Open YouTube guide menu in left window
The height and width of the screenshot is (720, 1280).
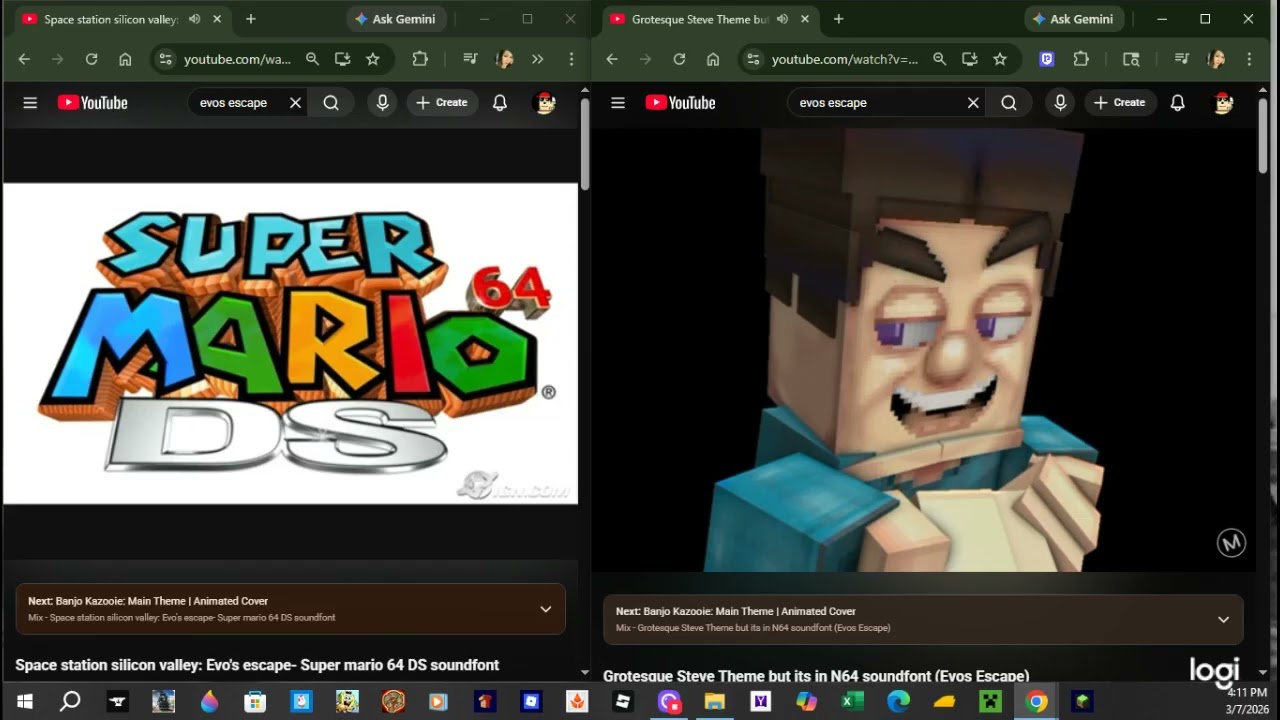click(x=30, y=103)
